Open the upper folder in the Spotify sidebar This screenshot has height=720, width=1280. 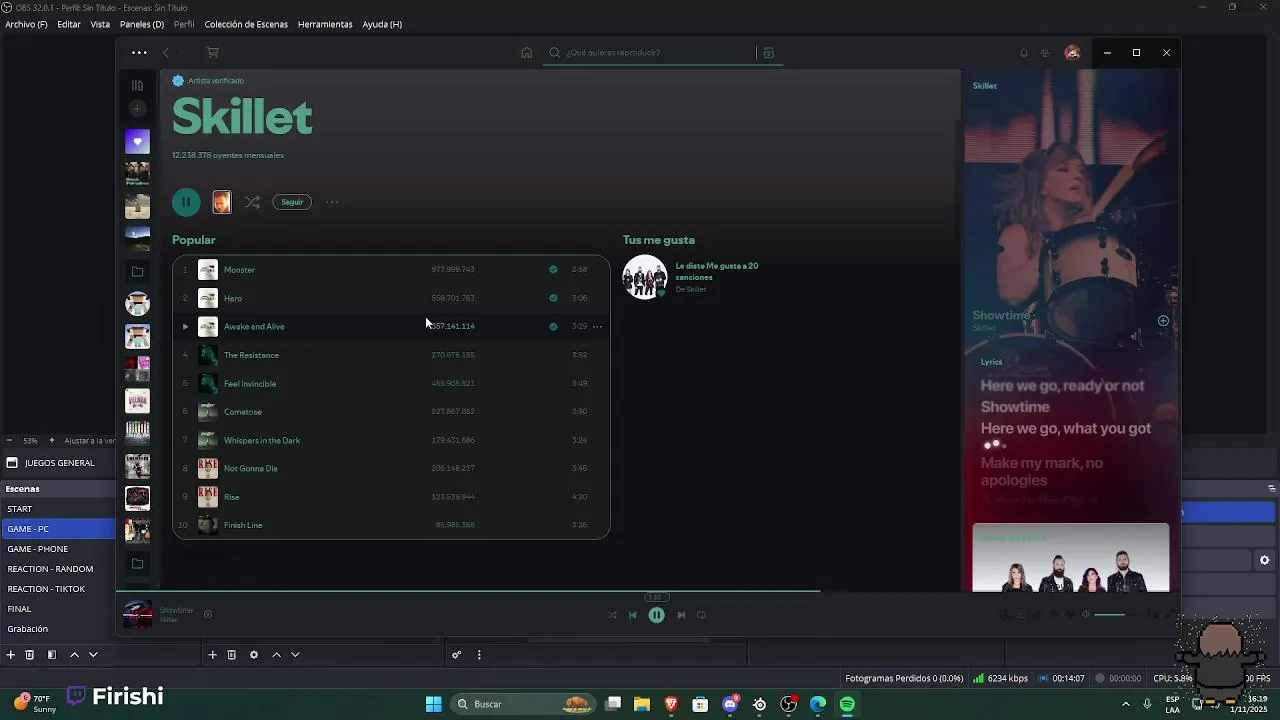point(137,271)
